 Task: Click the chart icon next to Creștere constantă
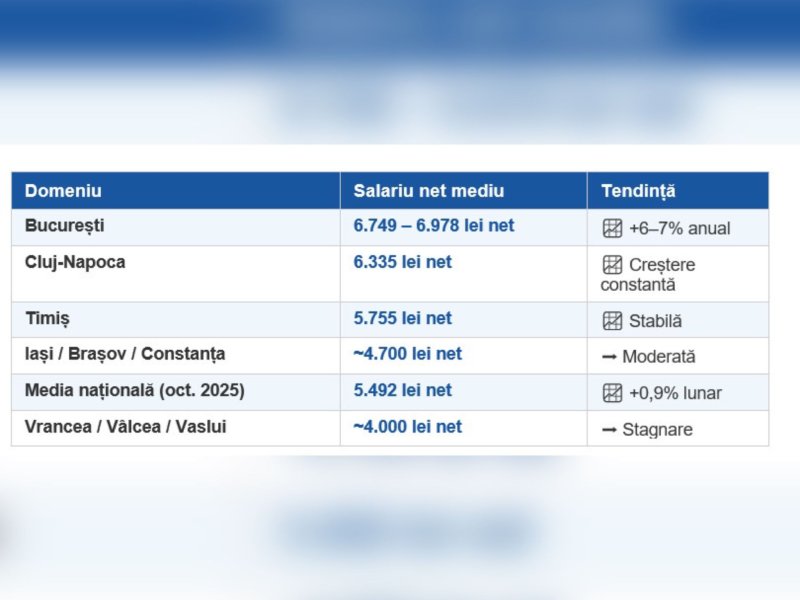(612, 265)
